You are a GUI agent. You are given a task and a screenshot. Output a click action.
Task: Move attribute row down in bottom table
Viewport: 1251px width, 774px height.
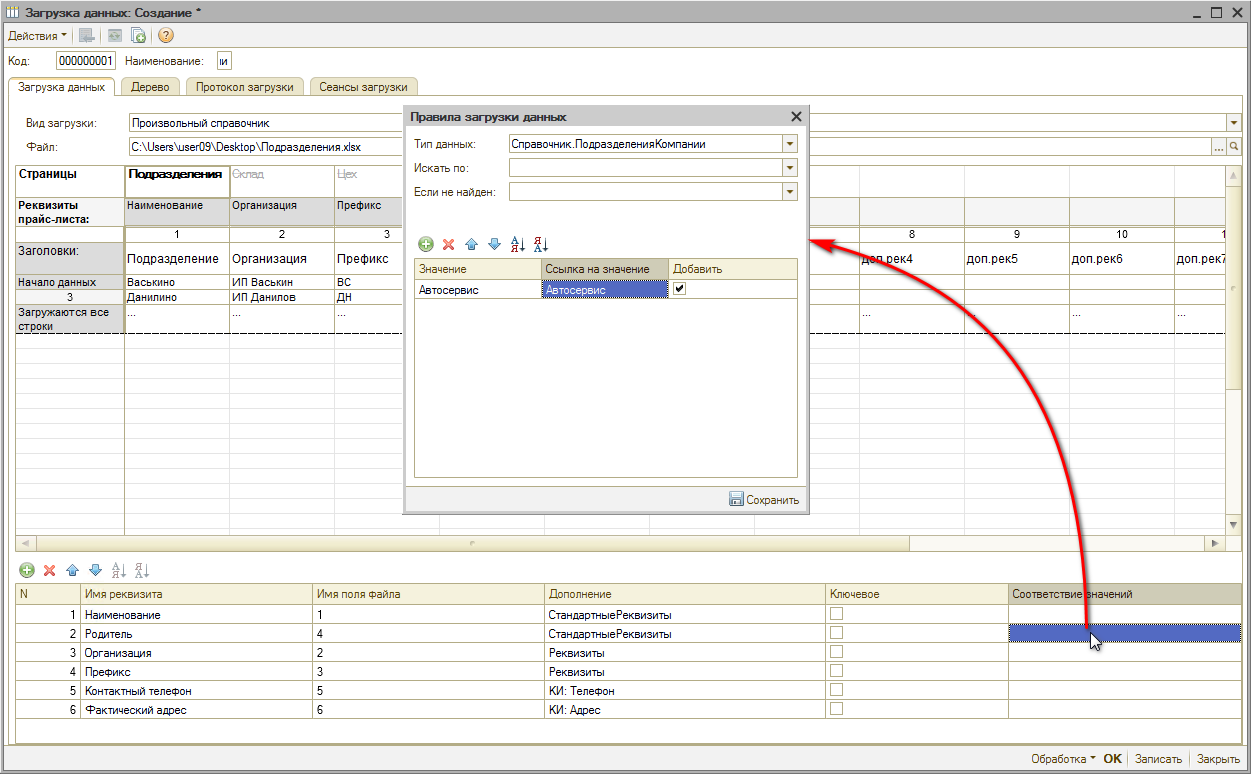point(95,570)
